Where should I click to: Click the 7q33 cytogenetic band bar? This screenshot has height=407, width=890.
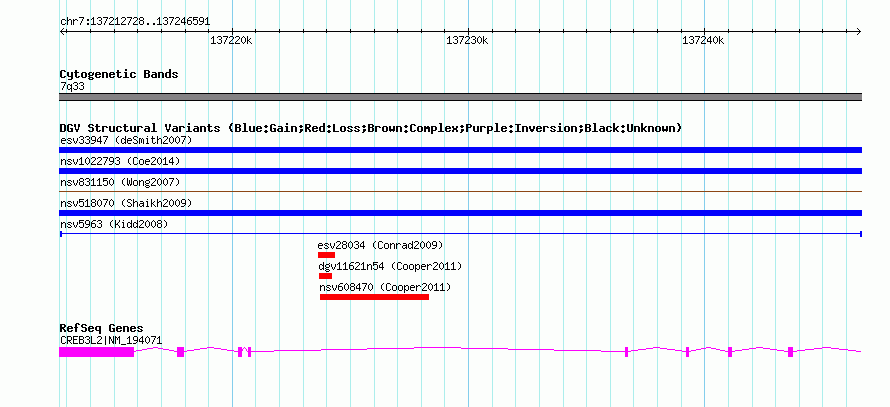460,97
